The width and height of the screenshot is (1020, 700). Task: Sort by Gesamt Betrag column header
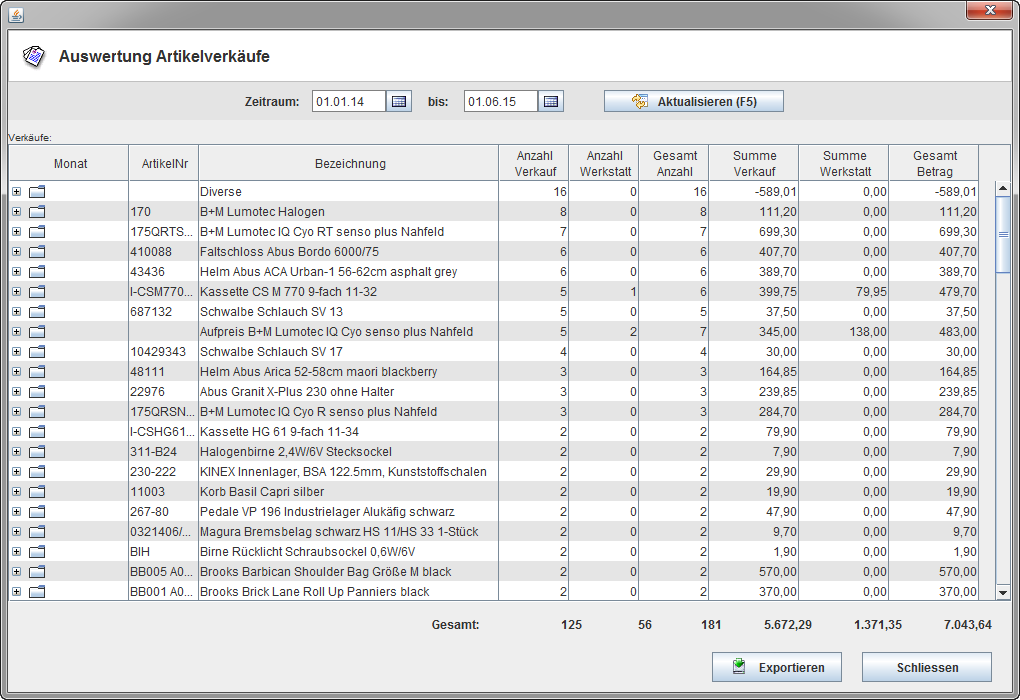tap(934, 164)
